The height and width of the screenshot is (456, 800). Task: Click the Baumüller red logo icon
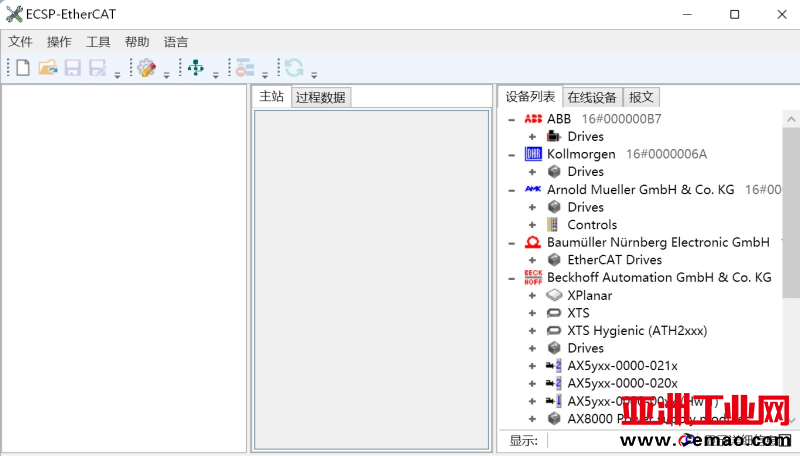tap(533, 242)
